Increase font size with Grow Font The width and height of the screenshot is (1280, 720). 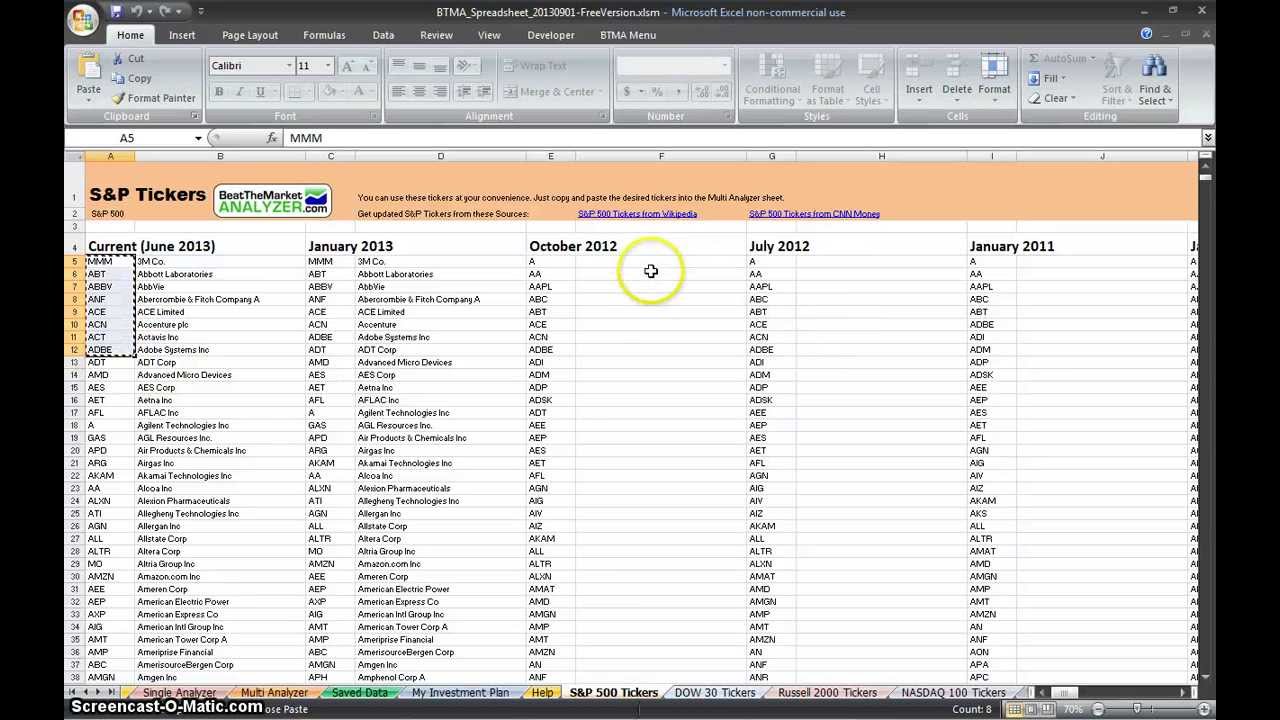pos(348,66)
